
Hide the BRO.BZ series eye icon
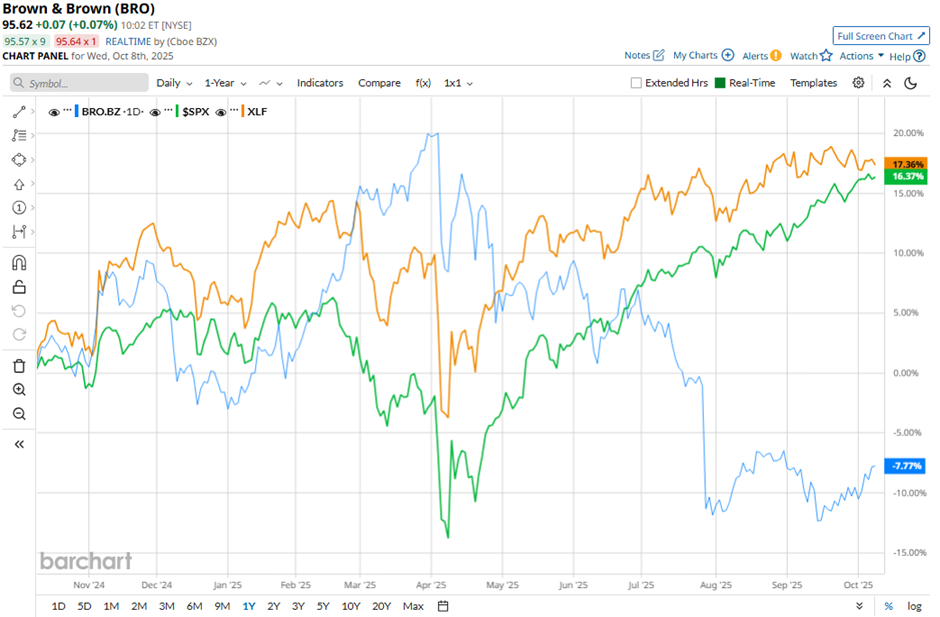54,112
